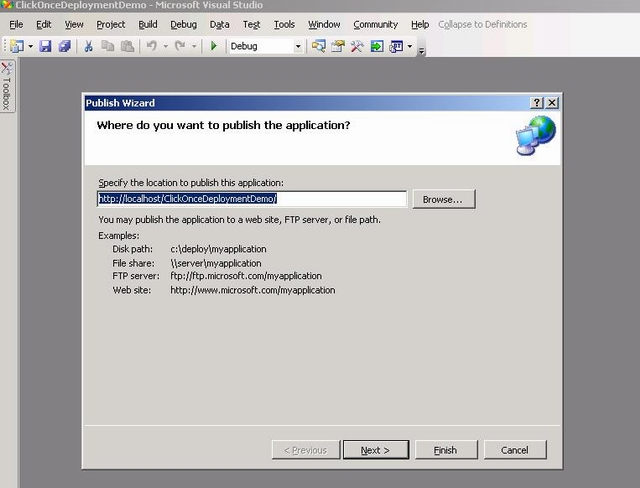640x488 pixels.
Task: Click Collapse to Definitions in the menu bar
Action: tap(482, 24)
